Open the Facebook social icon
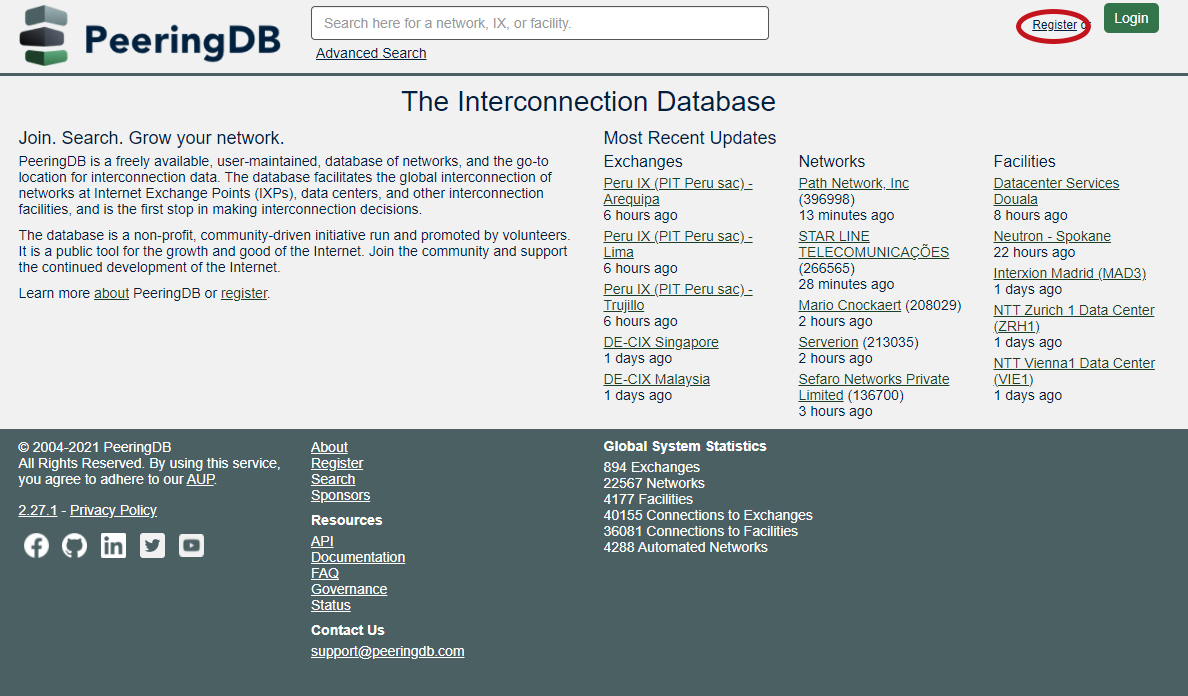 pyautogui.click(x=36, y=545)
